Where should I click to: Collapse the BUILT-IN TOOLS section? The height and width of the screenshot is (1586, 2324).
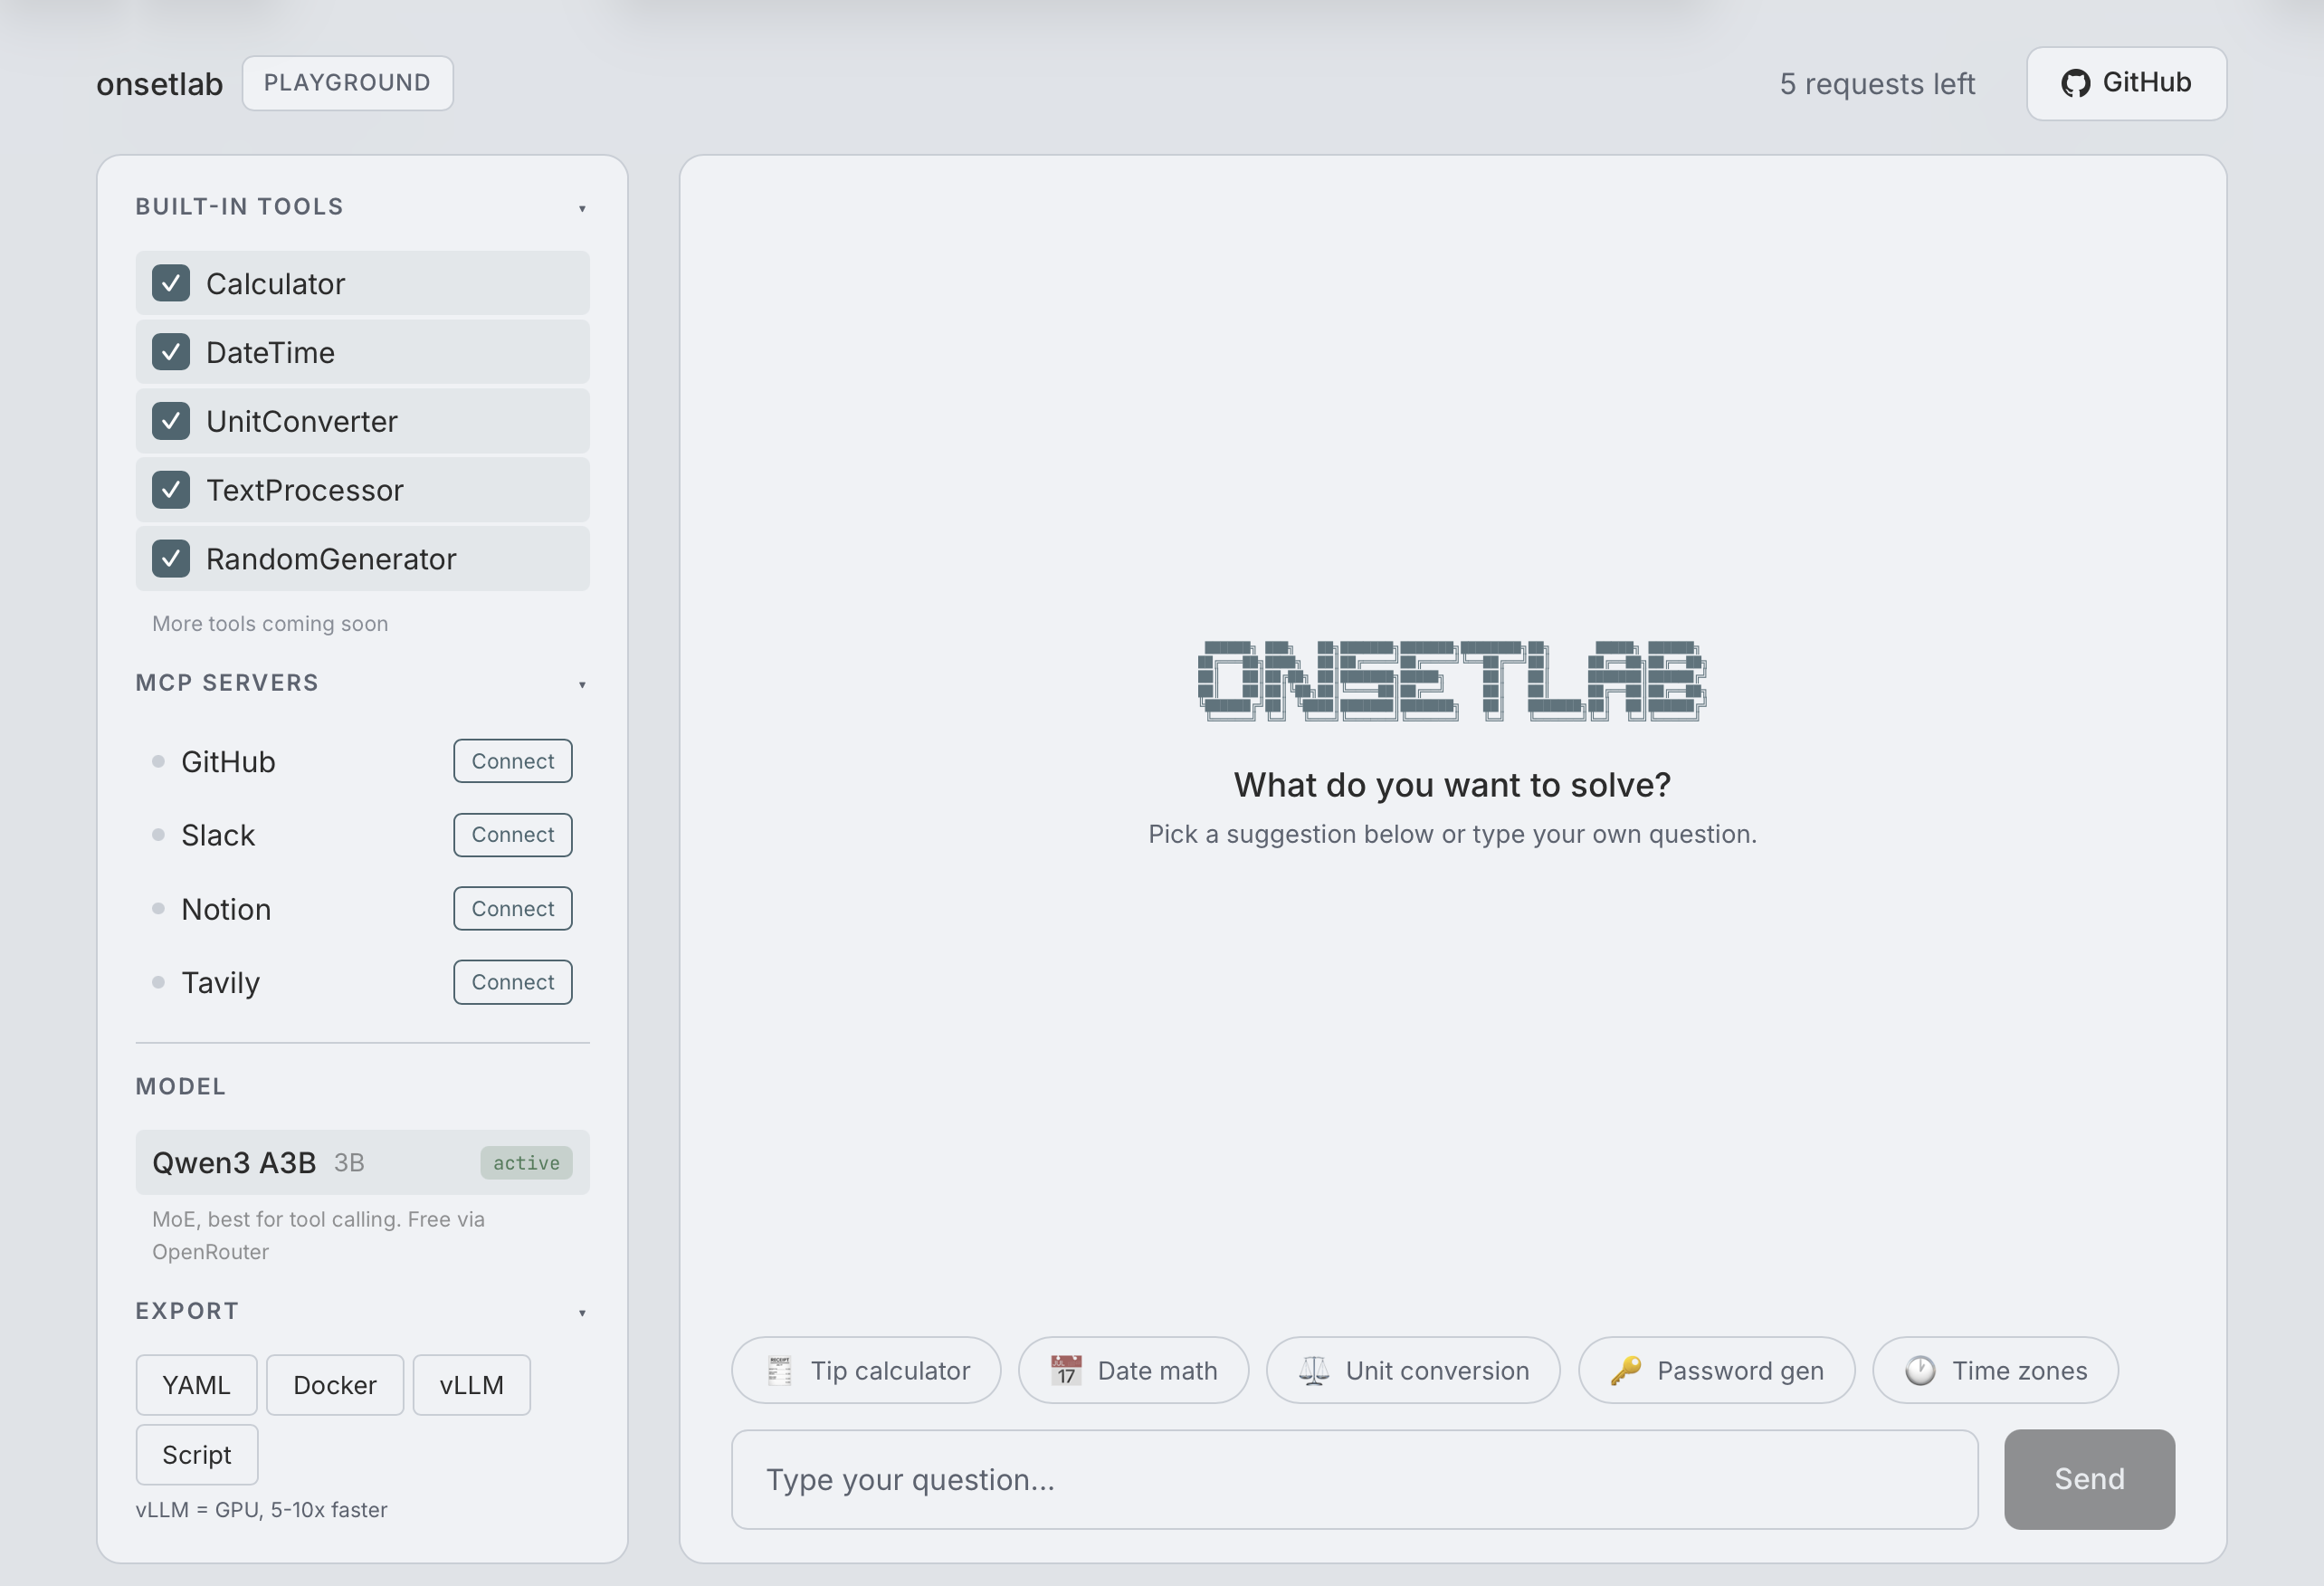(583, 207)
